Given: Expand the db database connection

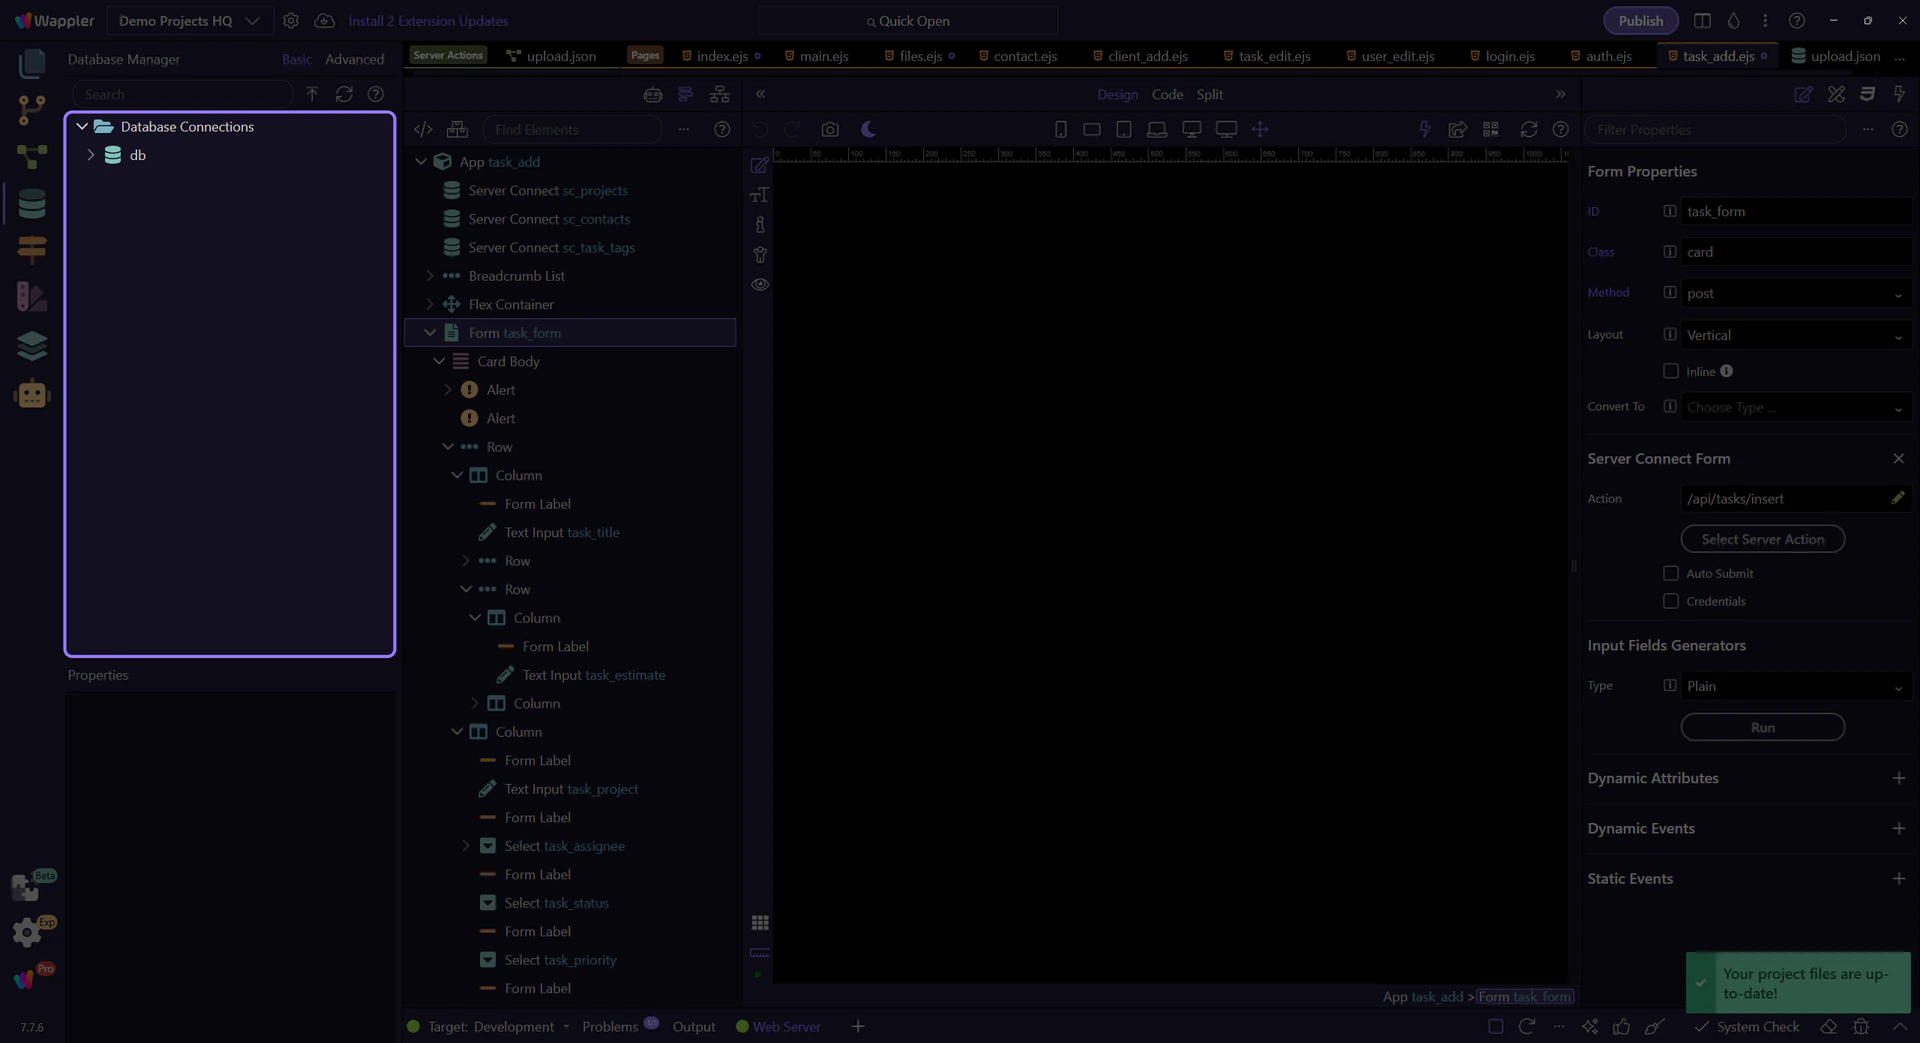Looking at the screenshot, I should click(91, 155).
